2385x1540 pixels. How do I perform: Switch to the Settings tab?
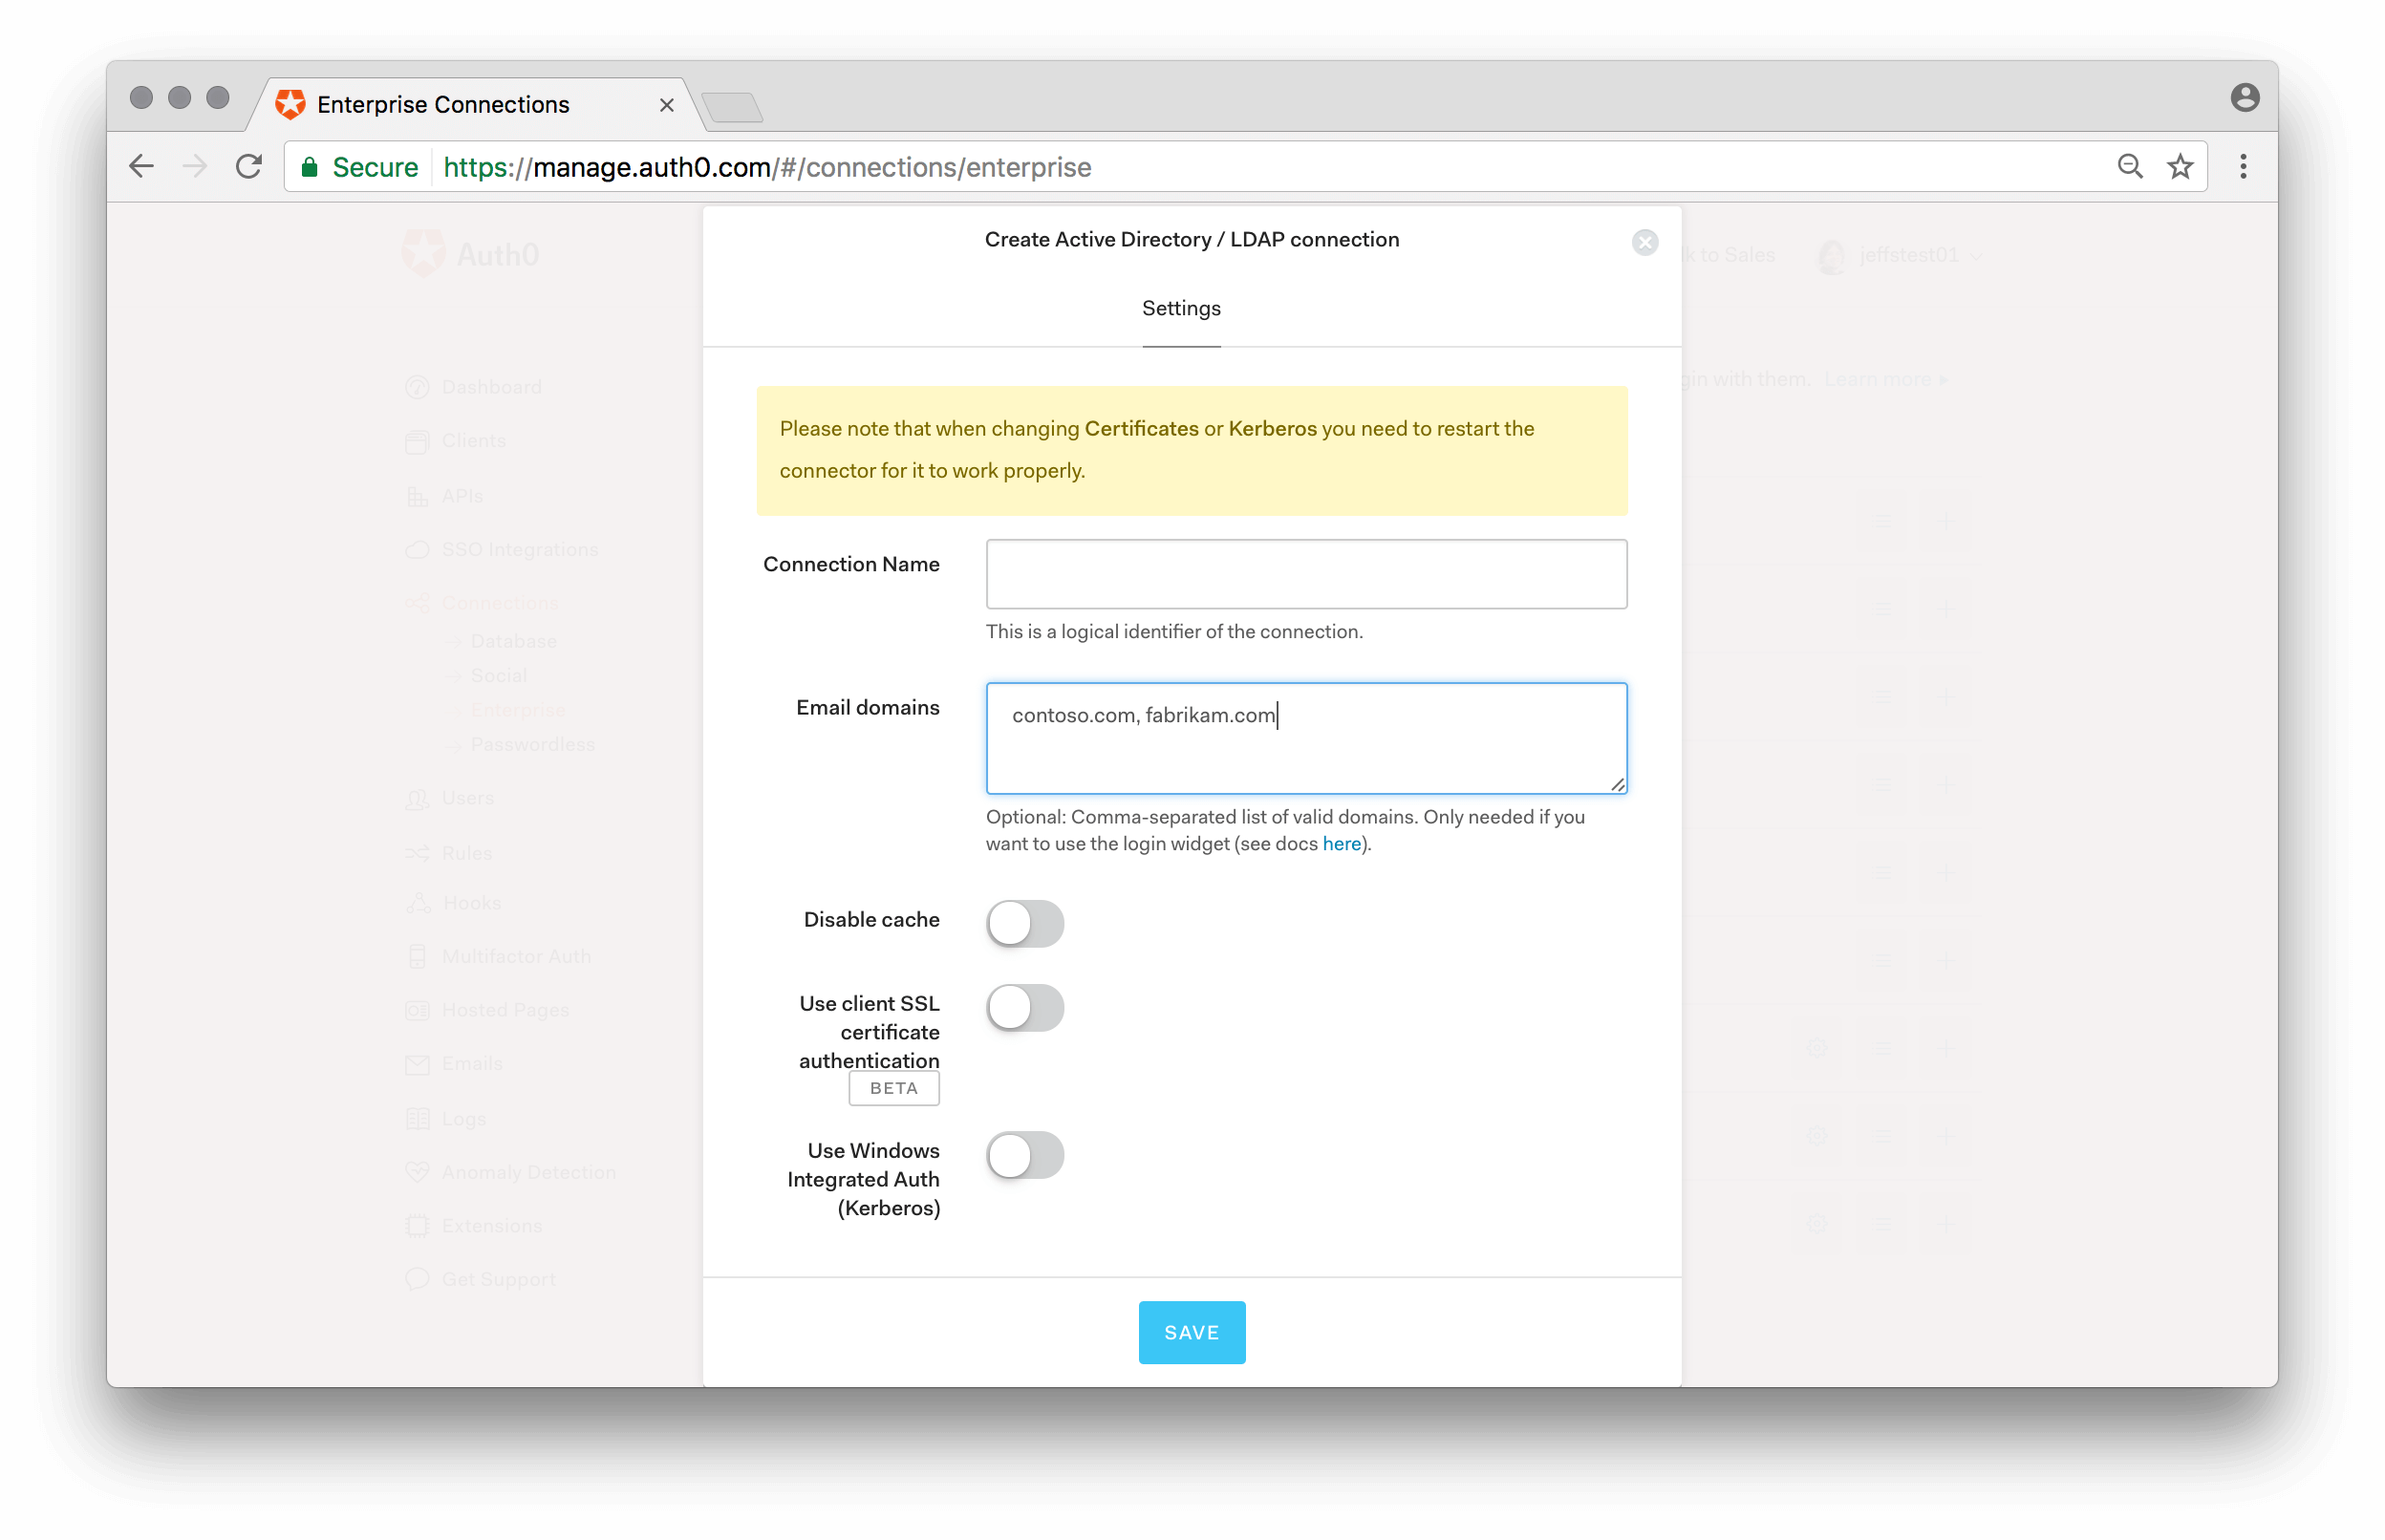tap(1181, 308)
